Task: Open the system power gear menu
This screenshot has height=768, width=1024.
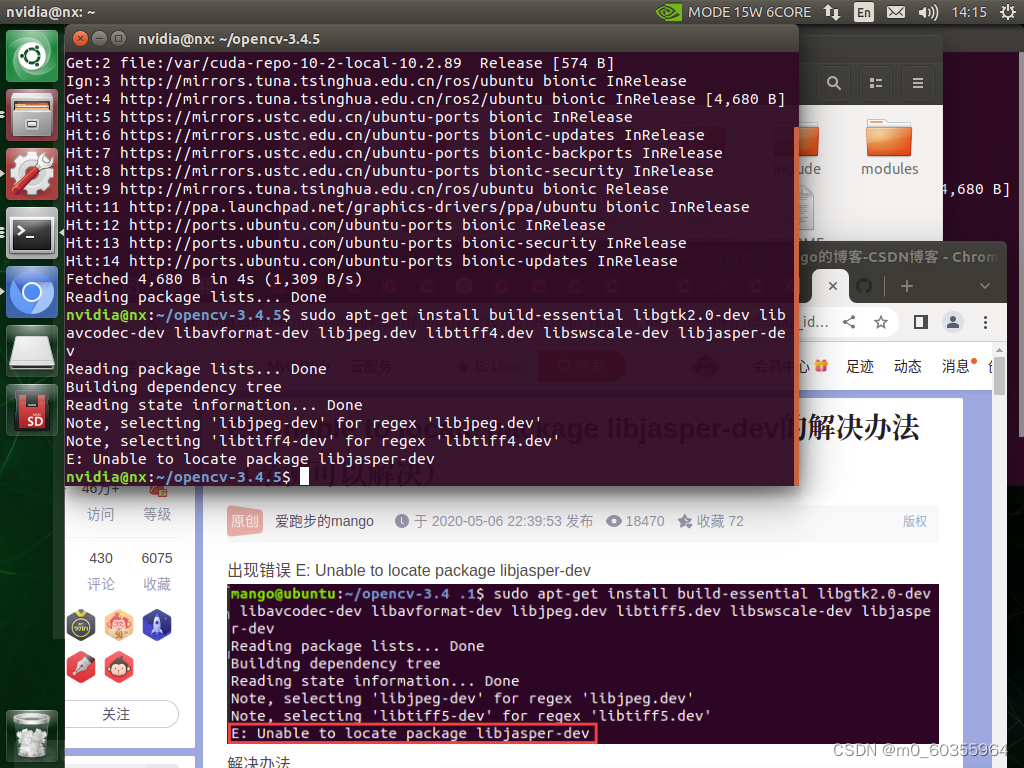Action: coord(1008,12)
